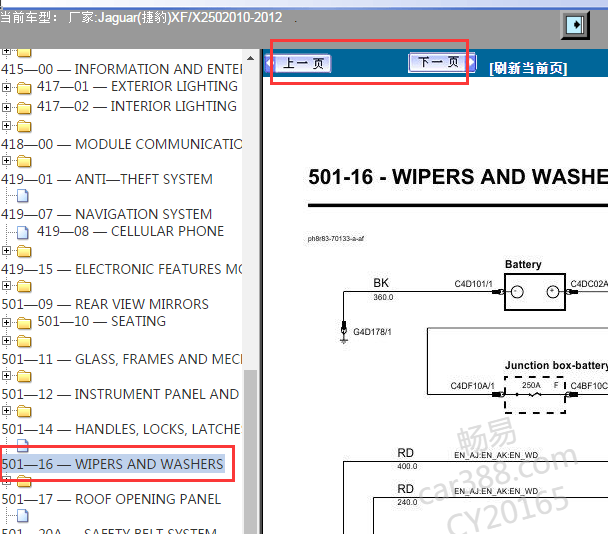
Task: Select 419—01 ANTI—THEFT SYSTEM text
Action: (107, 179)
